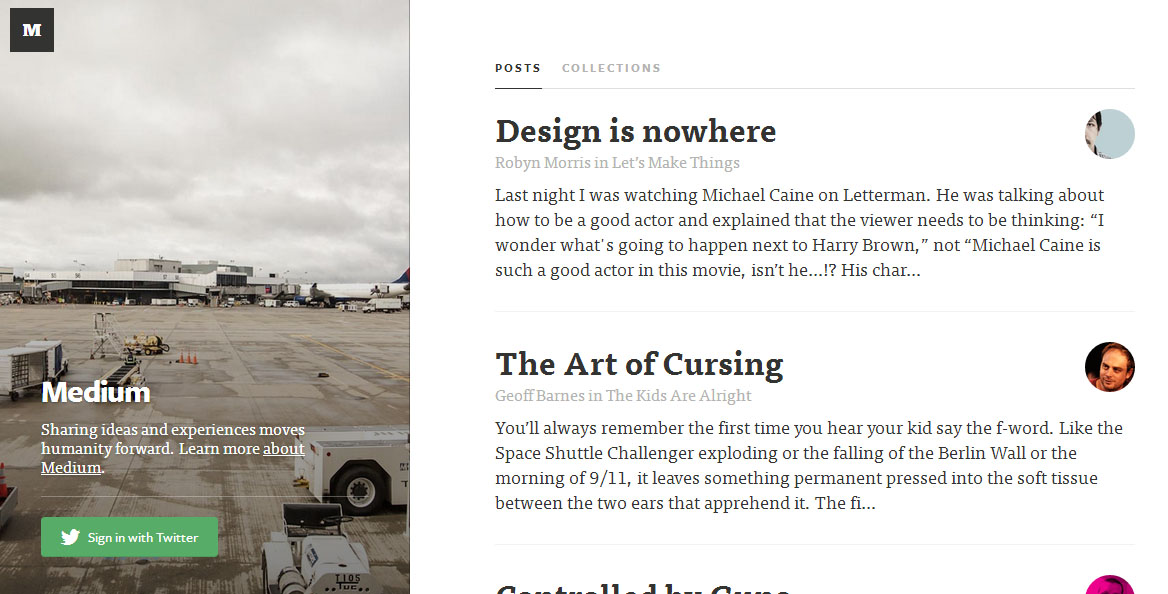Open the "Design is nowhere" post title
Viewport: 1168px width, 594px height.
pos(635,131)
